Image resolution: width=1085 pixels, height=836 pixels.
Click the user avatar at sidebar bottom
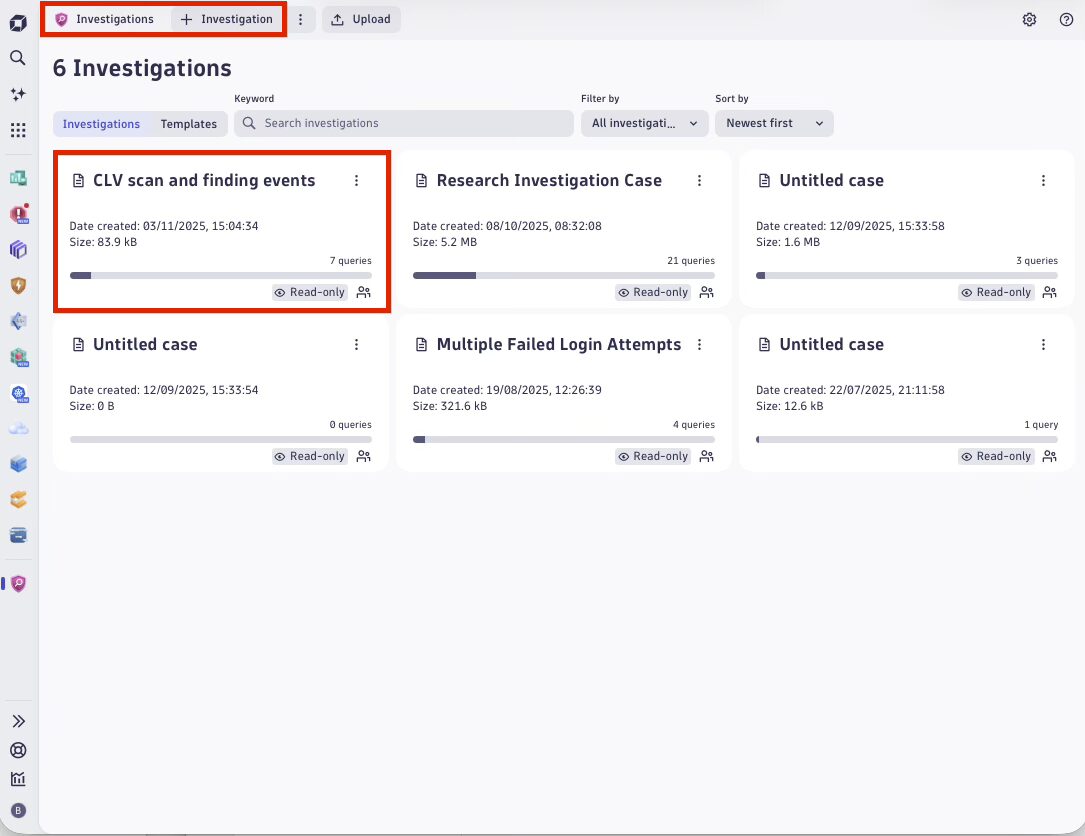[17, 810]
